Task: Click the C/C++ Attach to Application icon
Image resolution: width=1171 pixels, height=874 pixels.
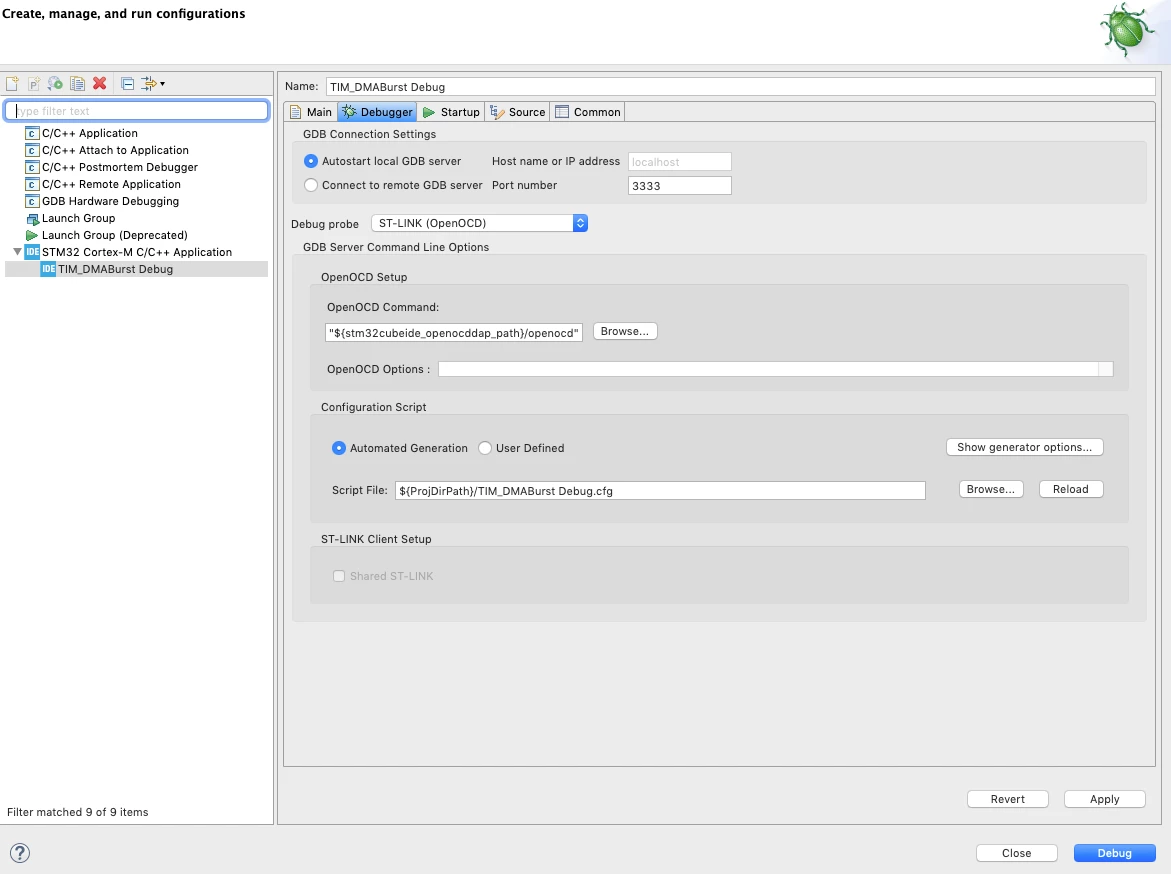Action: [x=32, y=151]
